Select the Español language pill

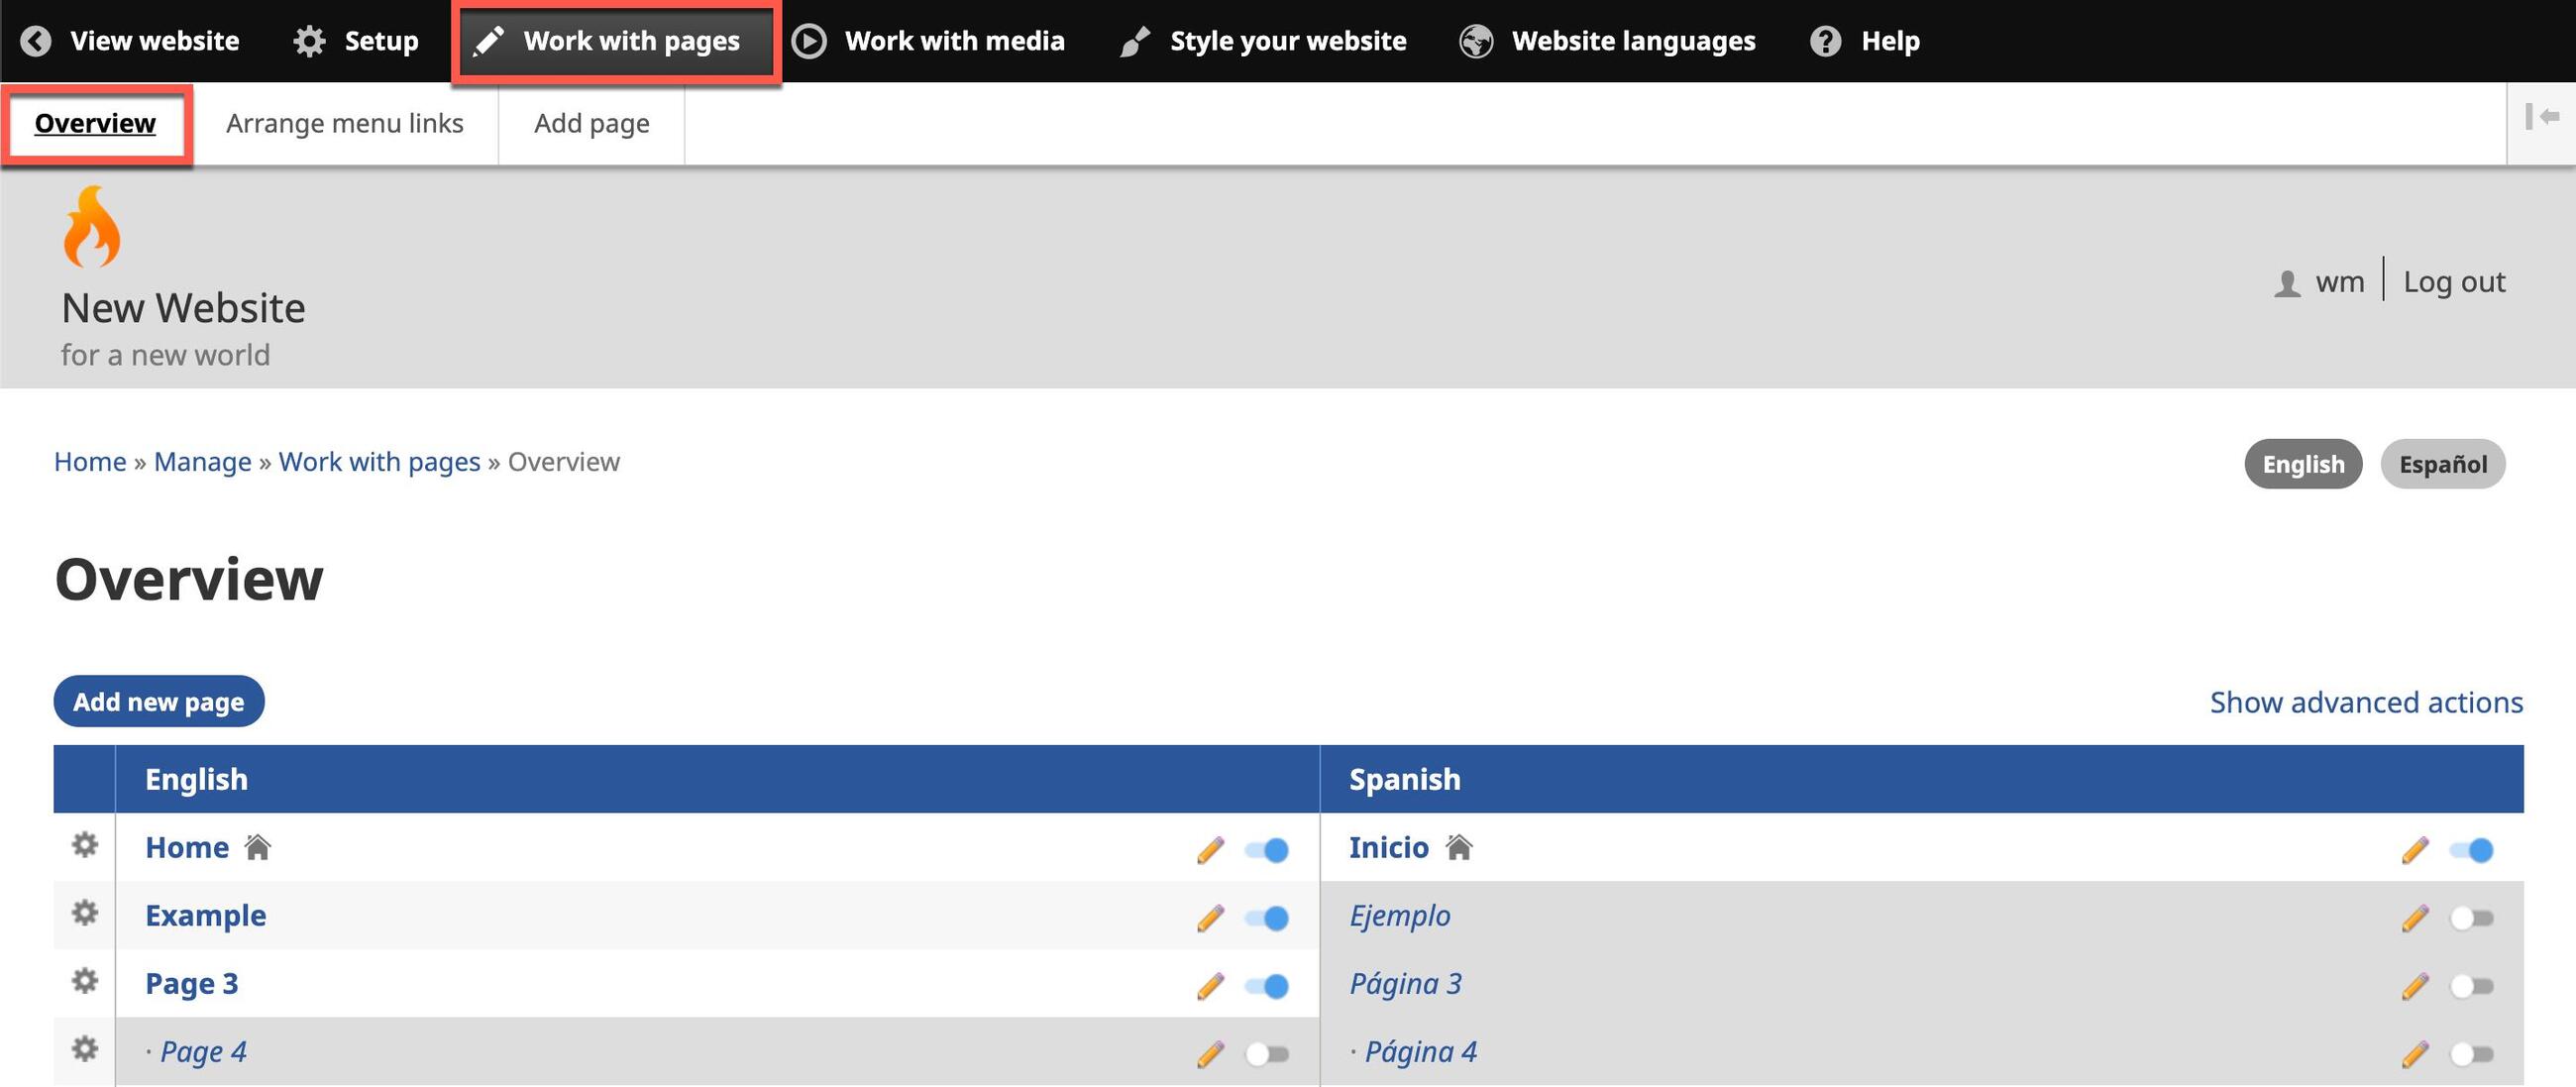(2442, 464)
